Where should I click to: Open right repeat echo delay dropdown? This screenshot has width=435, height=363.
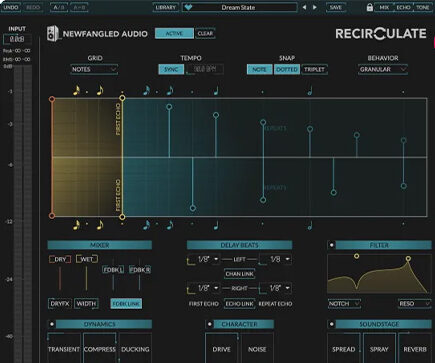(x=275, y=288)
